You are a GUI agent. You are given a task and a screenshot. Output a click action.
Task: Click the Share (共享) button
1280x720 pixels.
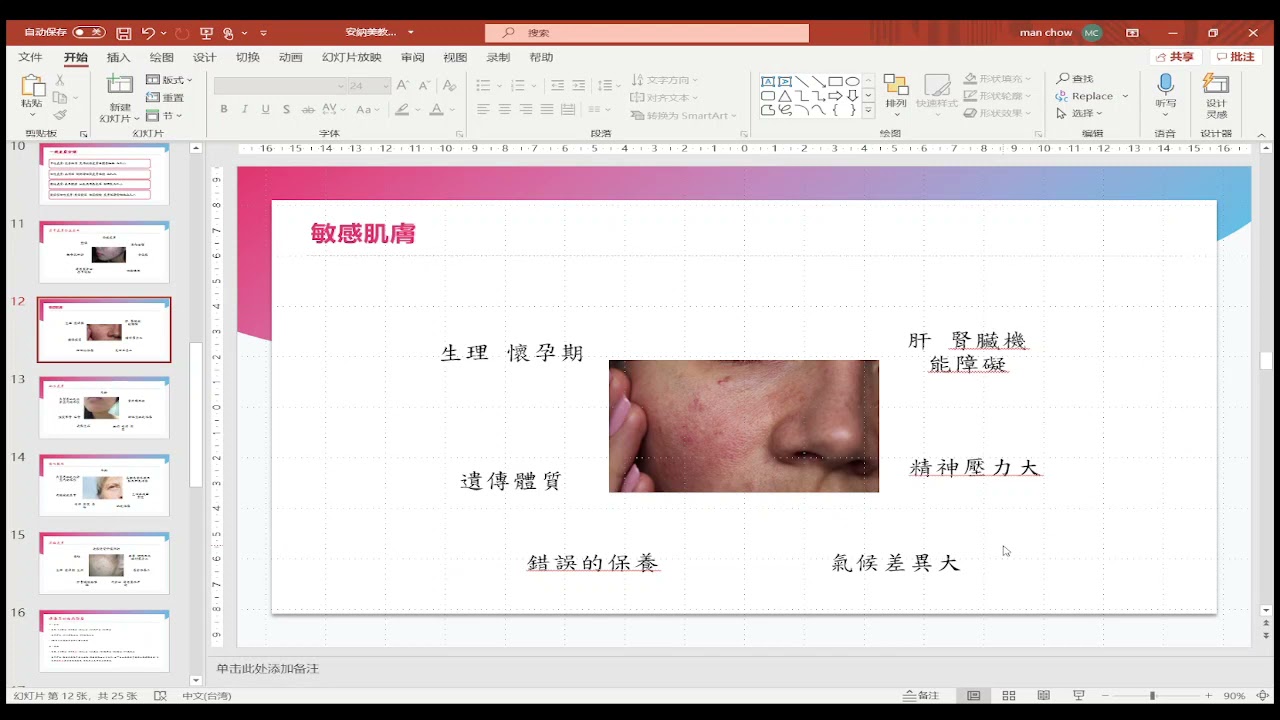click(x=1174, y=57)
